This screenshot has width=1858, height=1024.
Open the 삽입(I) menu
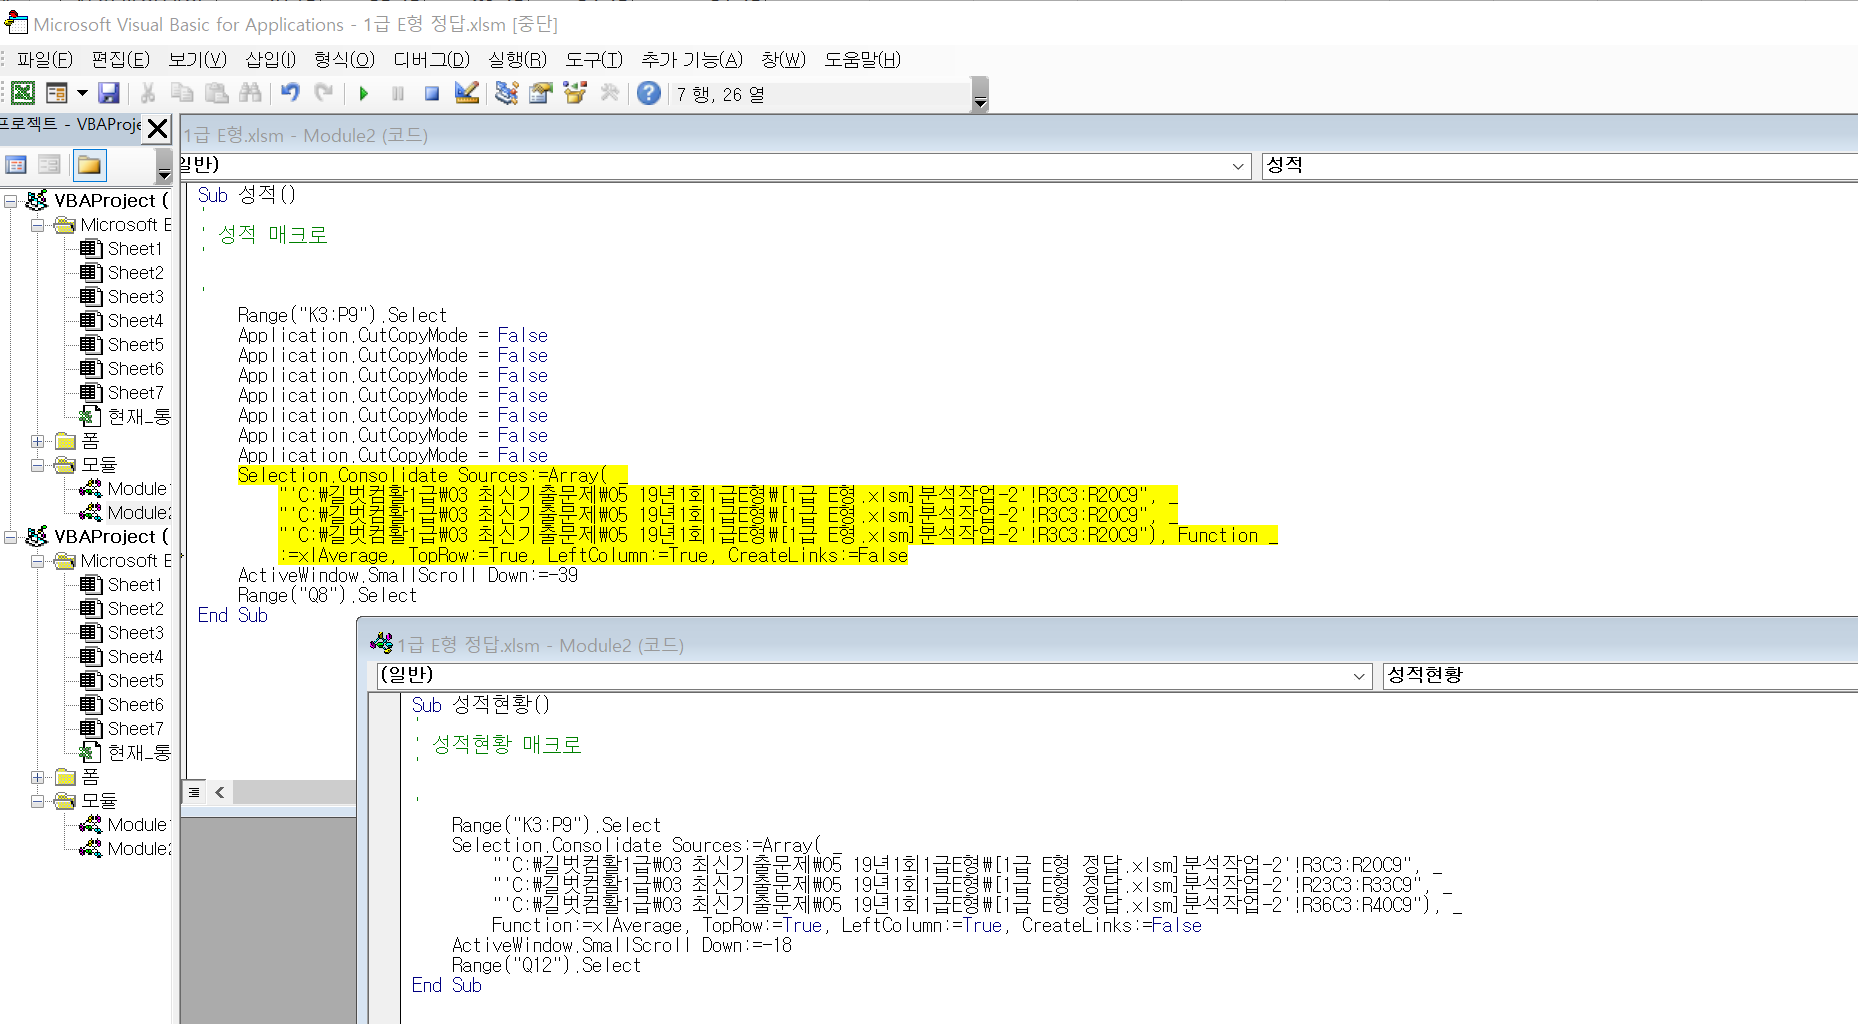(x=270, y=60)
